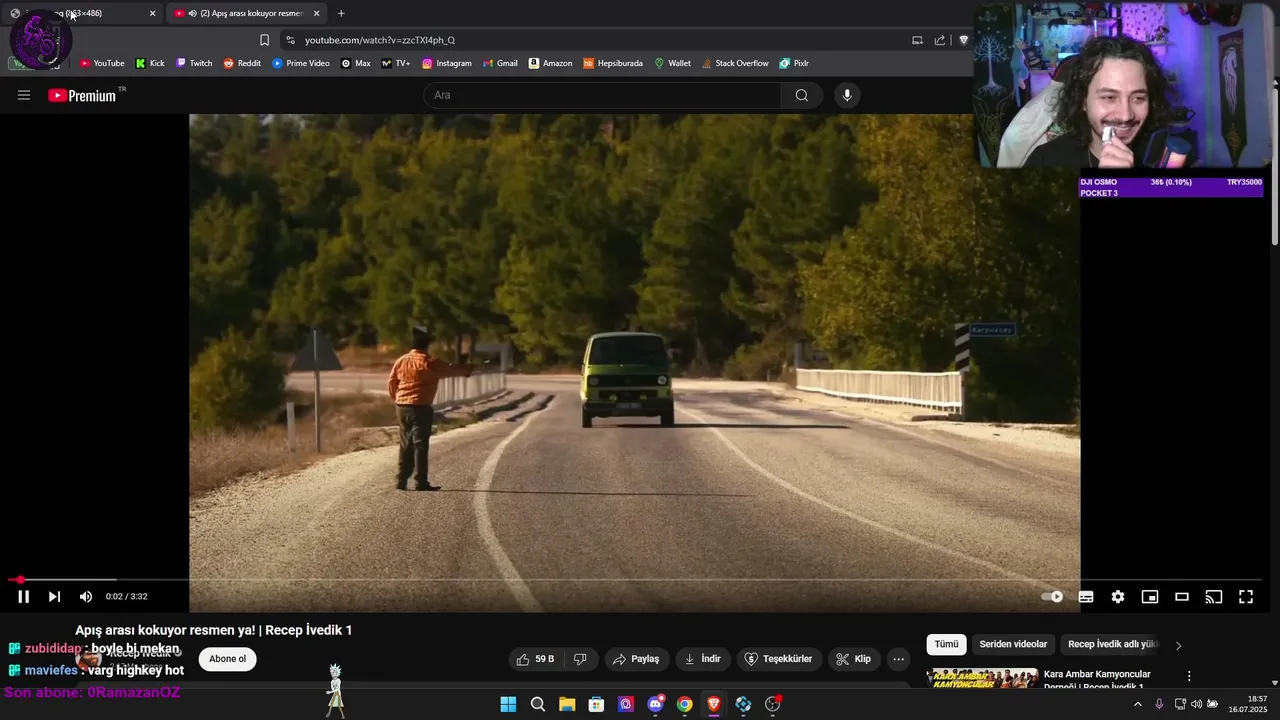
Task: Start voice search with microphone icon
Action: (x=847, y=95)
